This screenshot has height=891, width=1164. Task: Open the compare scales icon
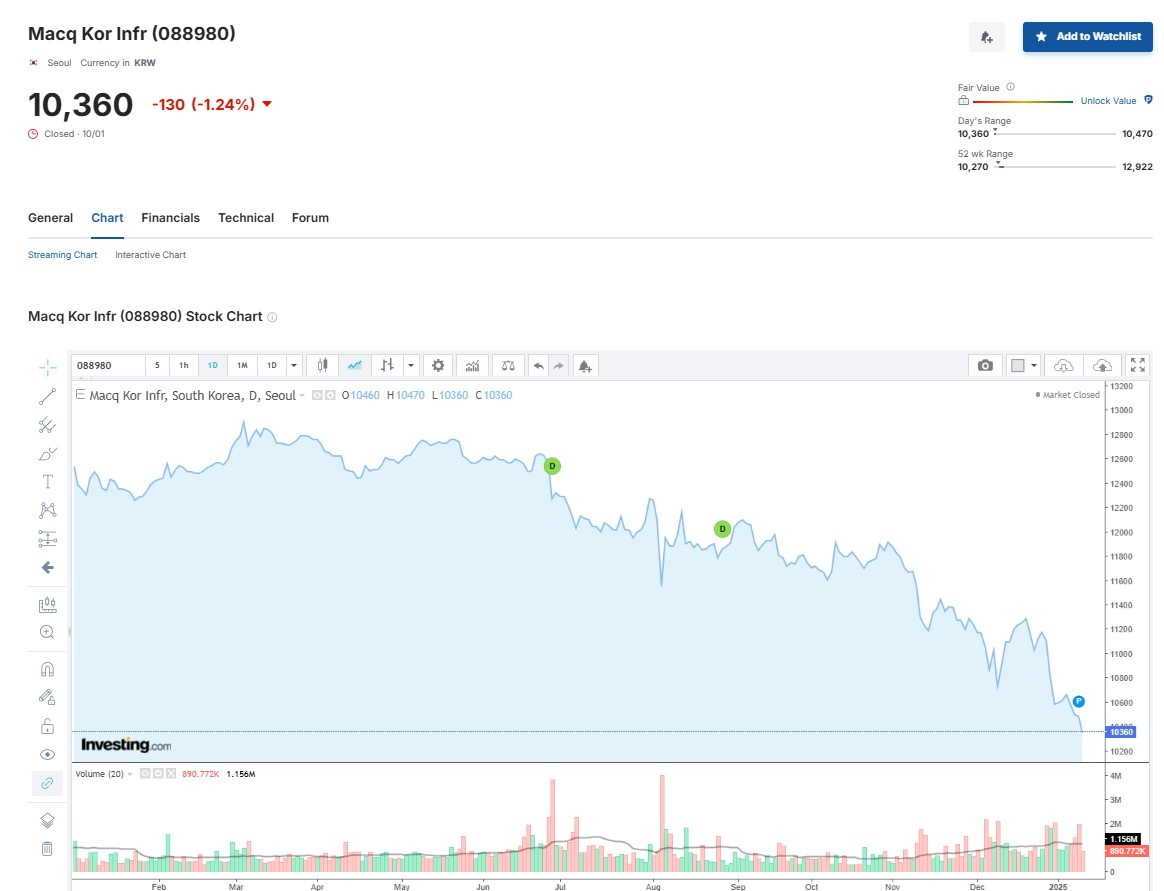coord(508,365)
